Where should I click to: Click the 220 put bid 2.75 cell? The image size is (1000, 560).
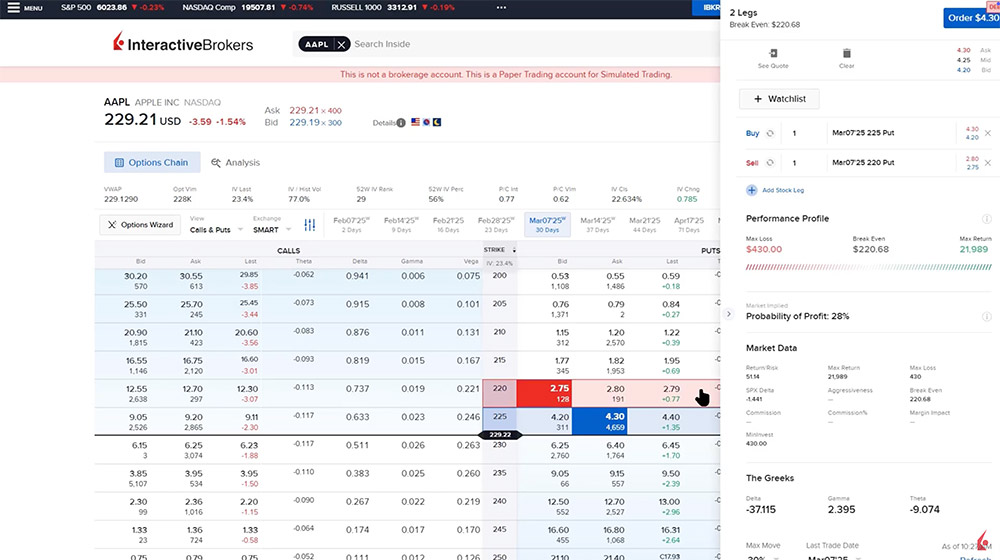pyautogui.click(x=544, y=394)
